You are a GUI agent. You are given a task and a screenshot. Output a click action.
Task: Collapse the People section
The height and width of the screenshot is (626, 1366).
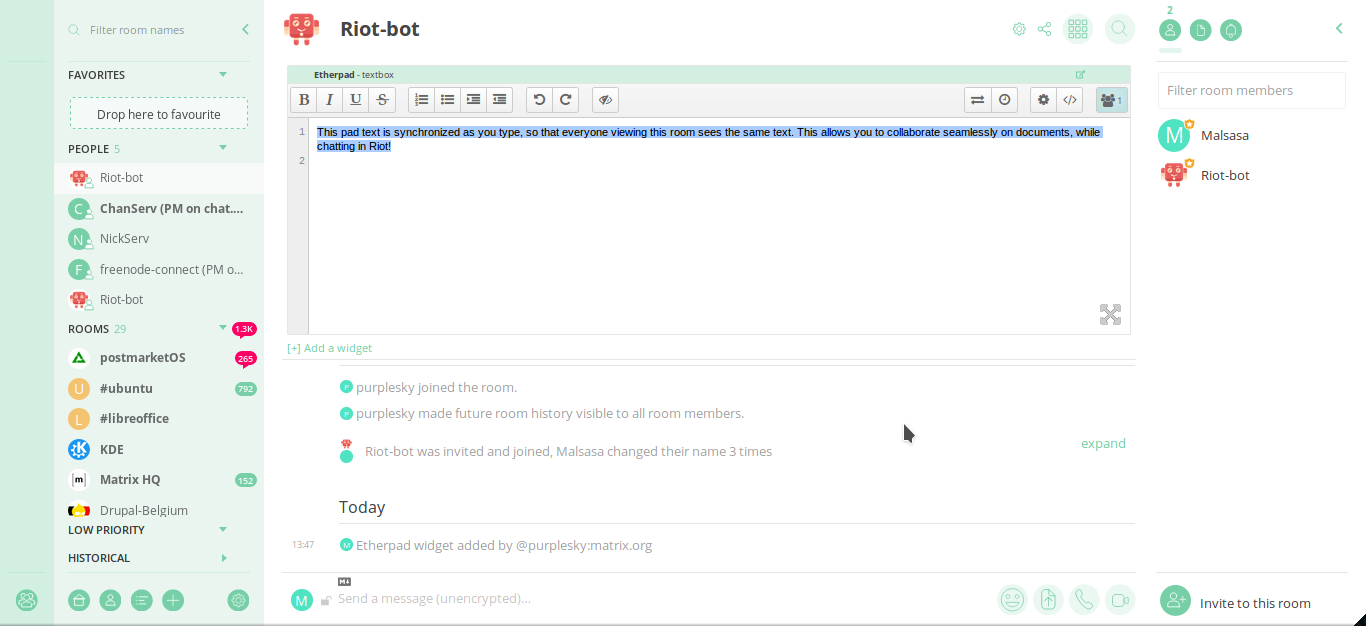223,148
